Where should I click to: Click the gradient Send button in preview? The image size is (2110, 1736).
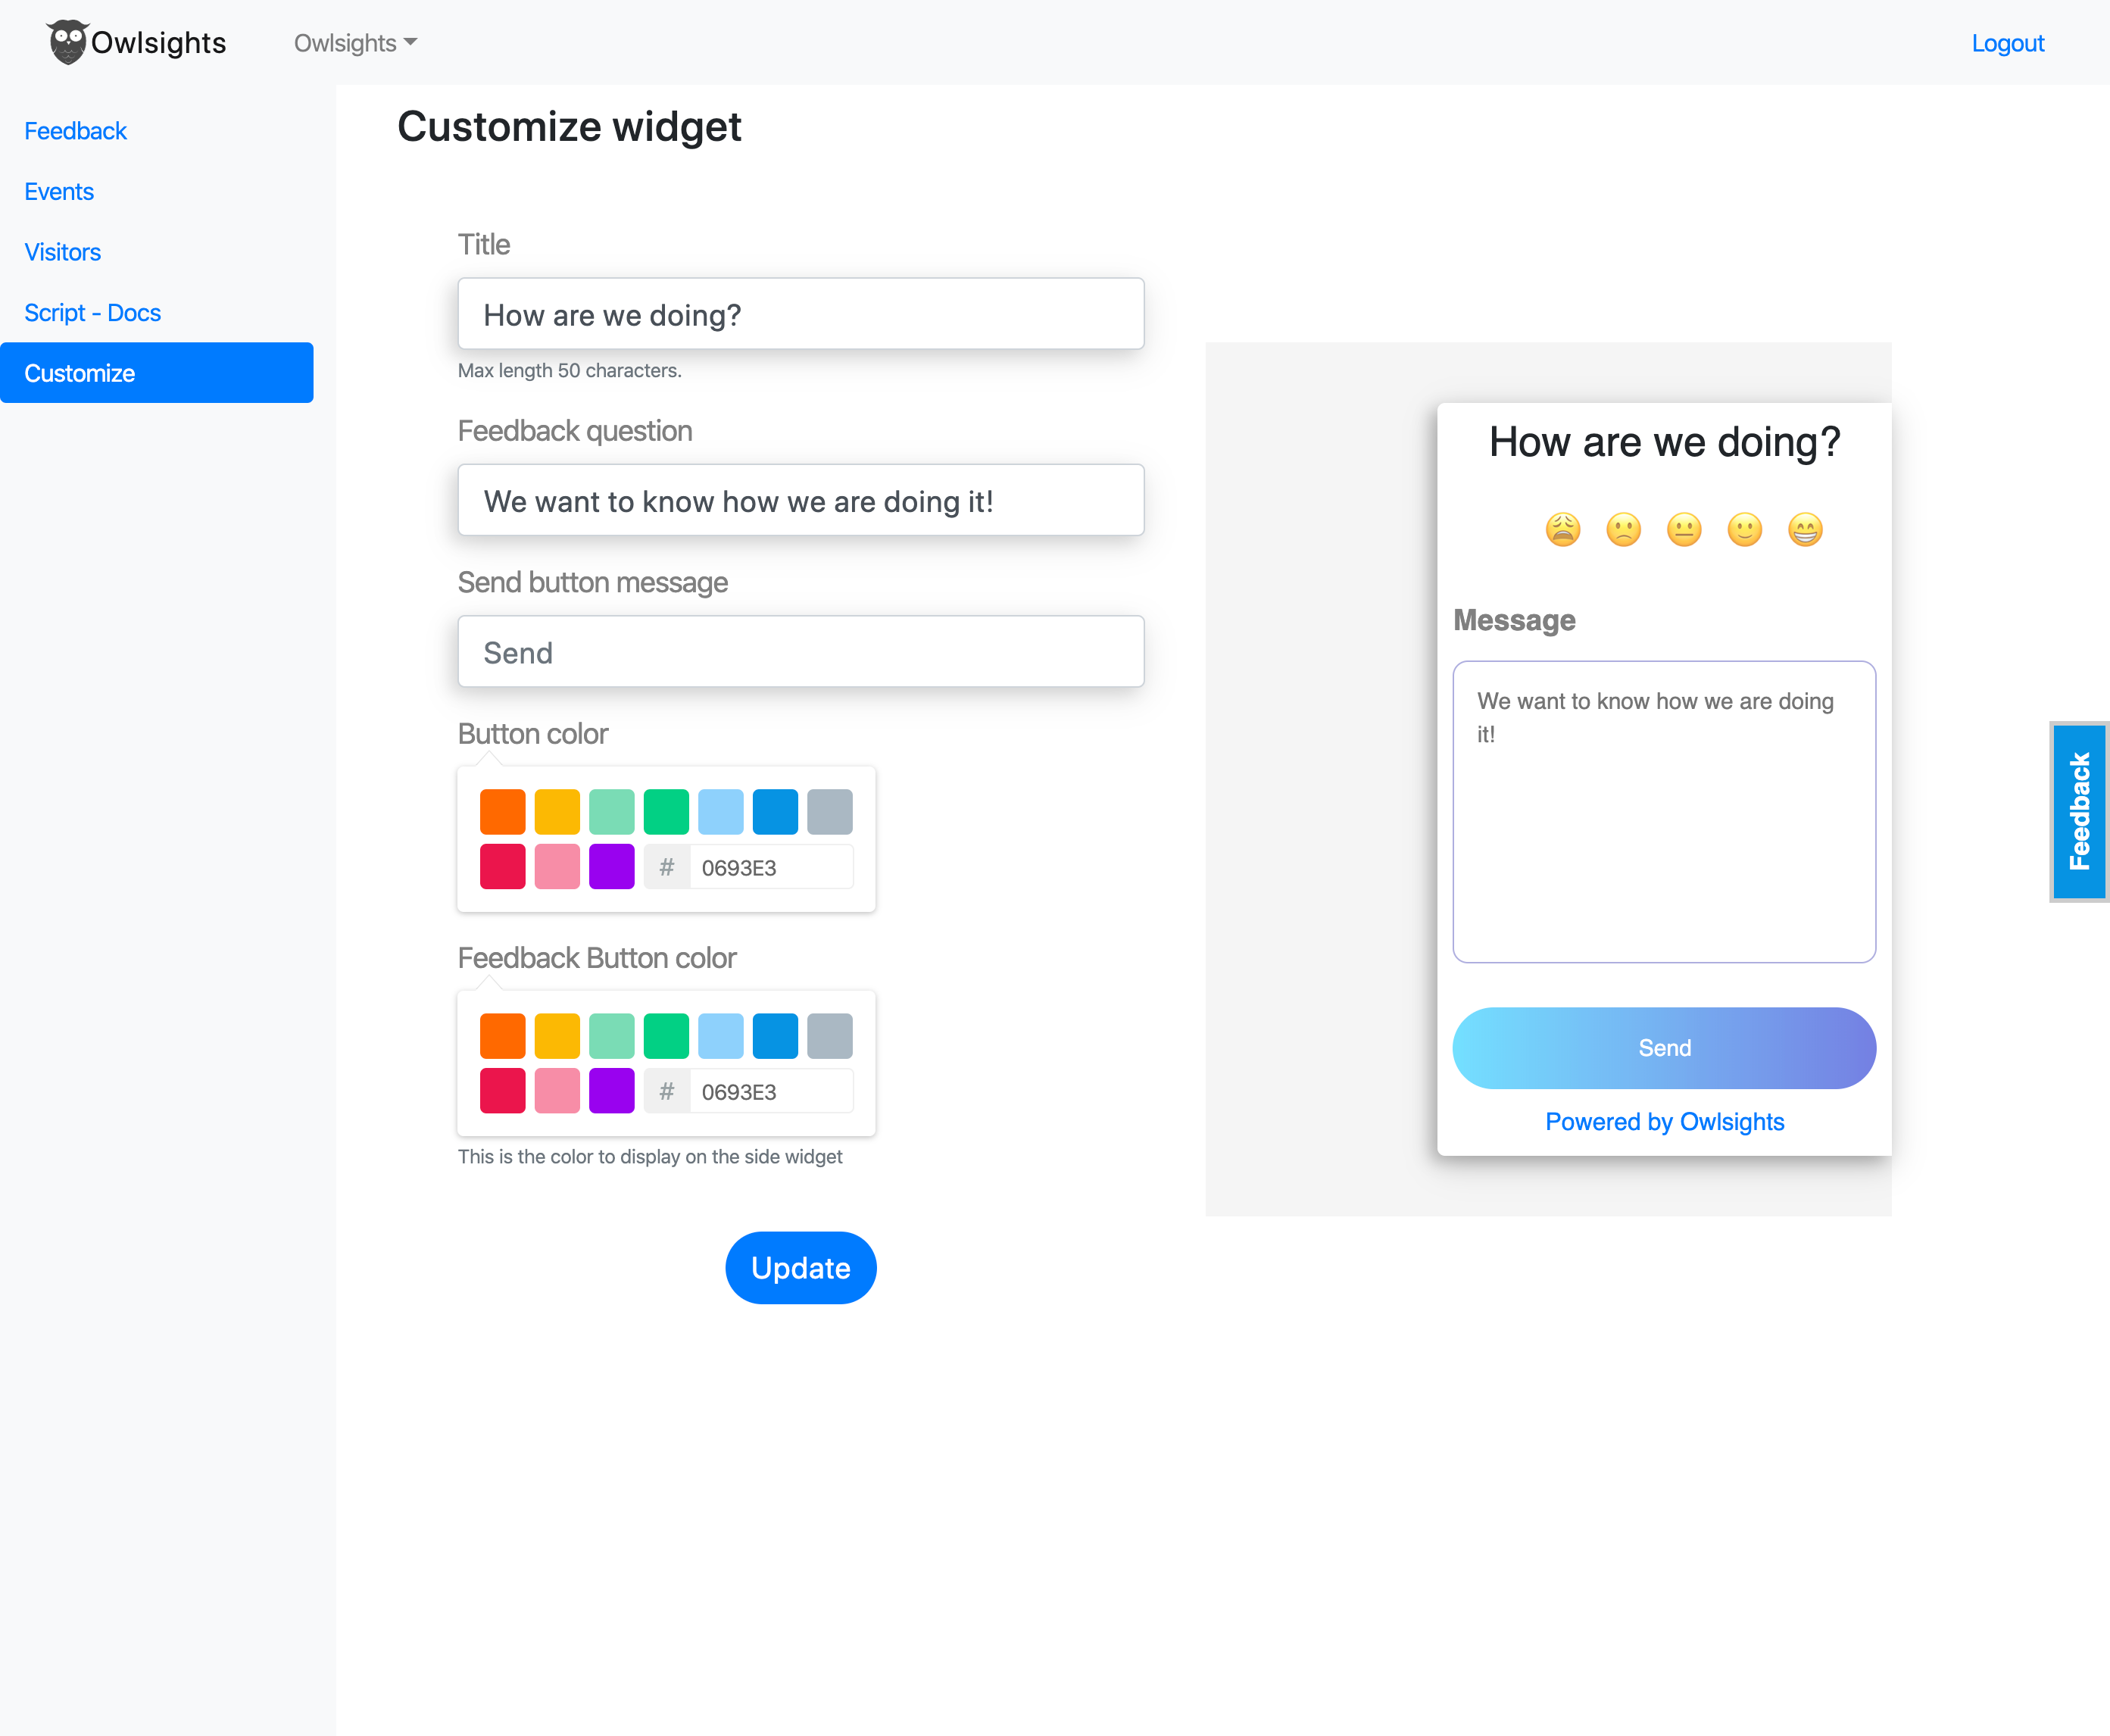(x=1664, y=1048)
